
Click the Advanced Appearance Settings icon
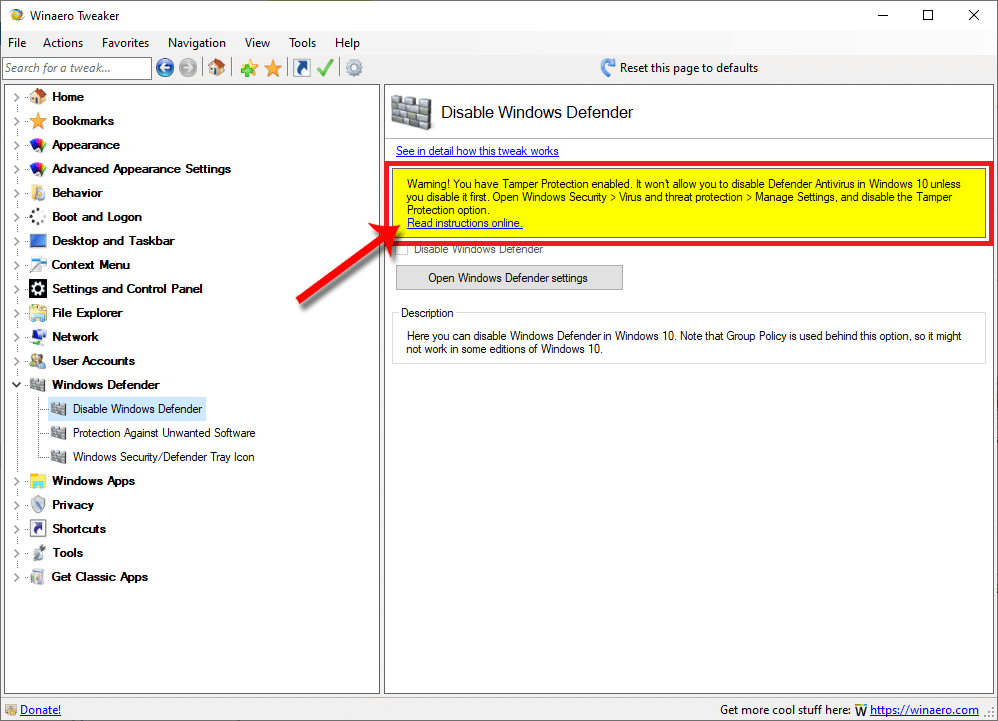pos(38,169)
